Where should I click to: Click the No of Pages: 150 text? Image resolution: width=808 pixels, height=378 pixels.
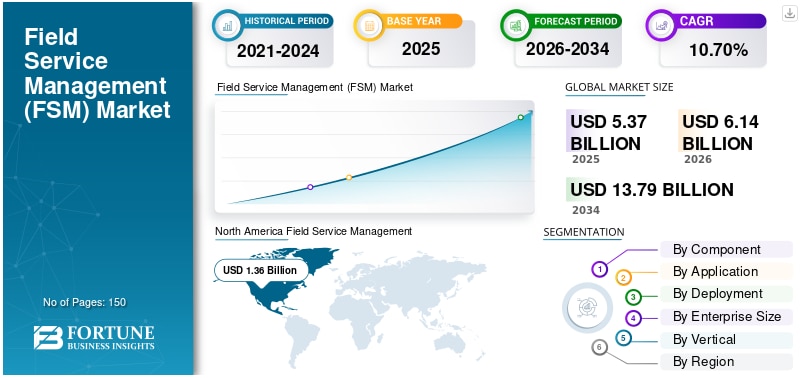(85, 302)
